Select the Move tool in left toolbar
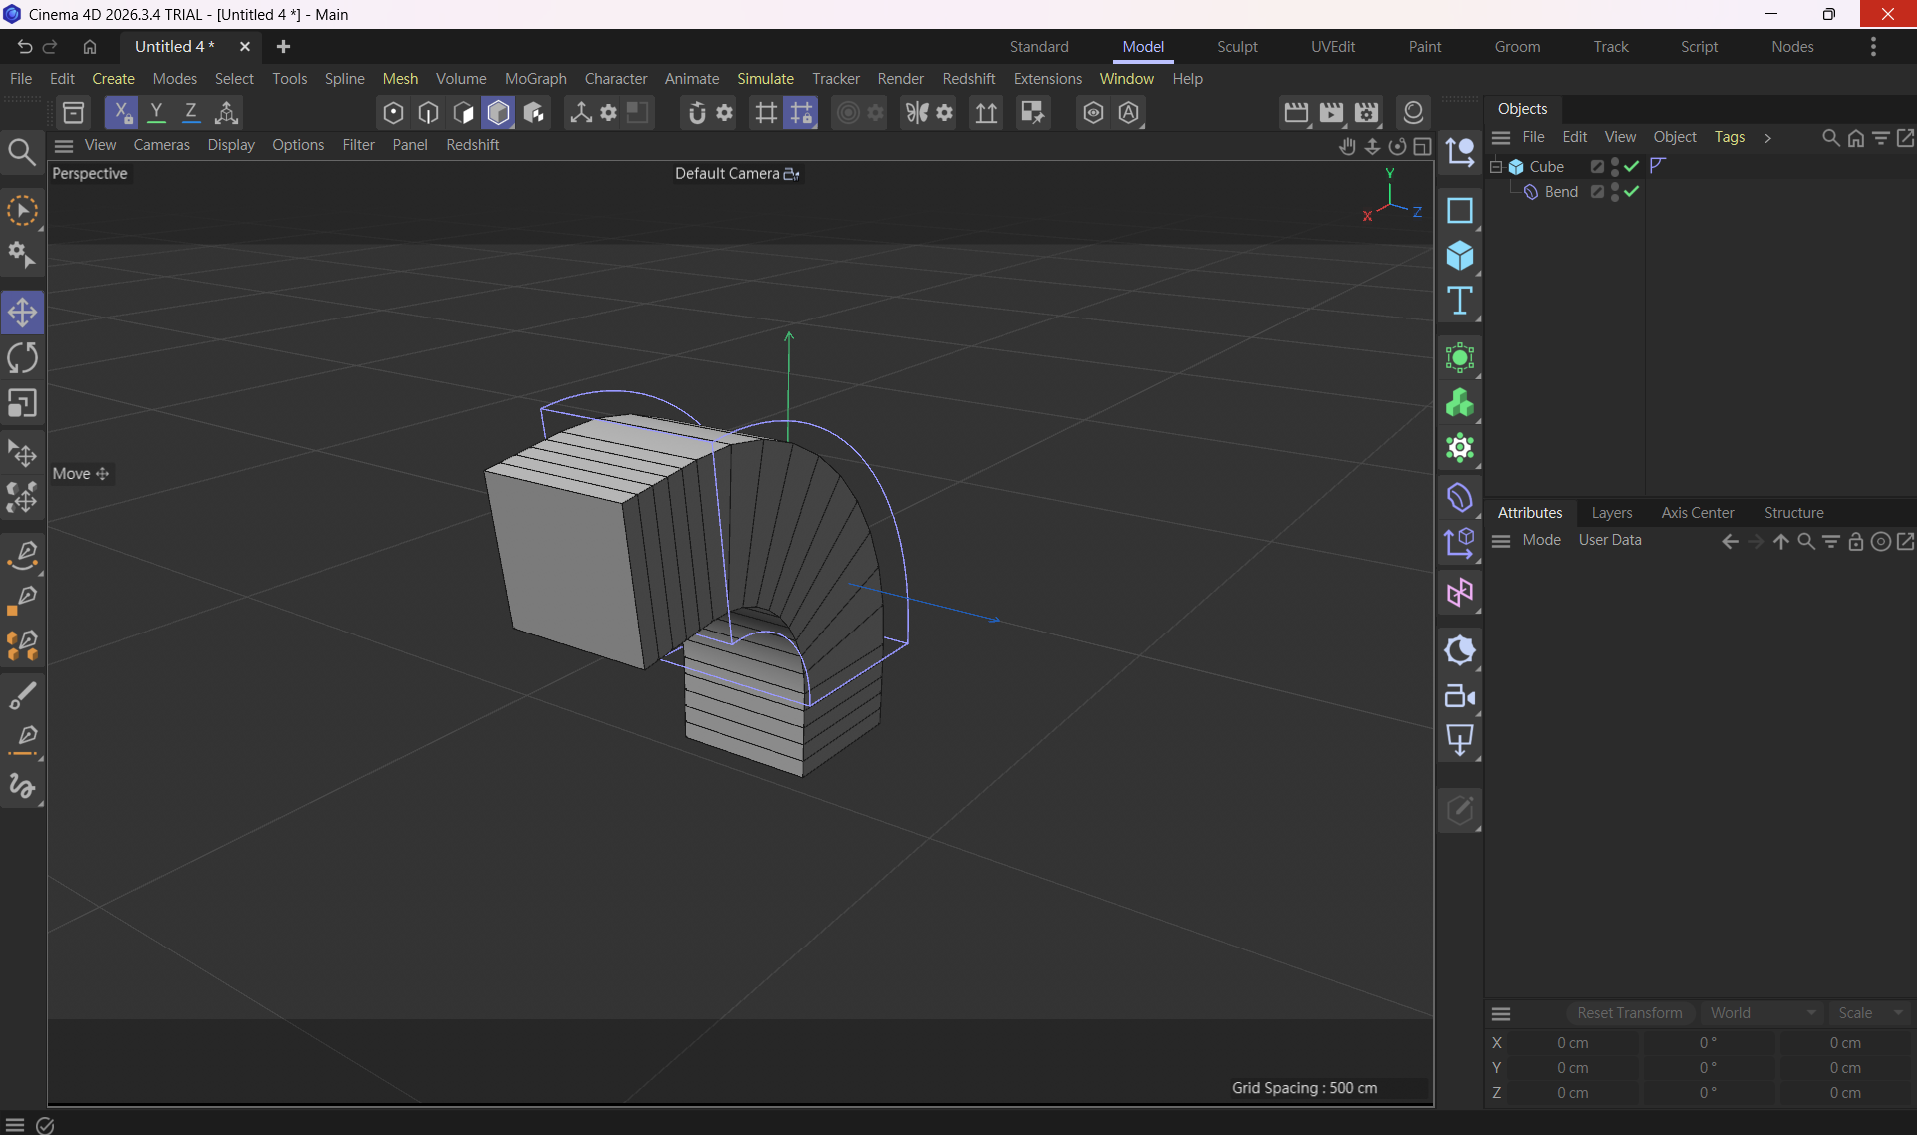1917x1135 pixels. click(x=22, y=313)
